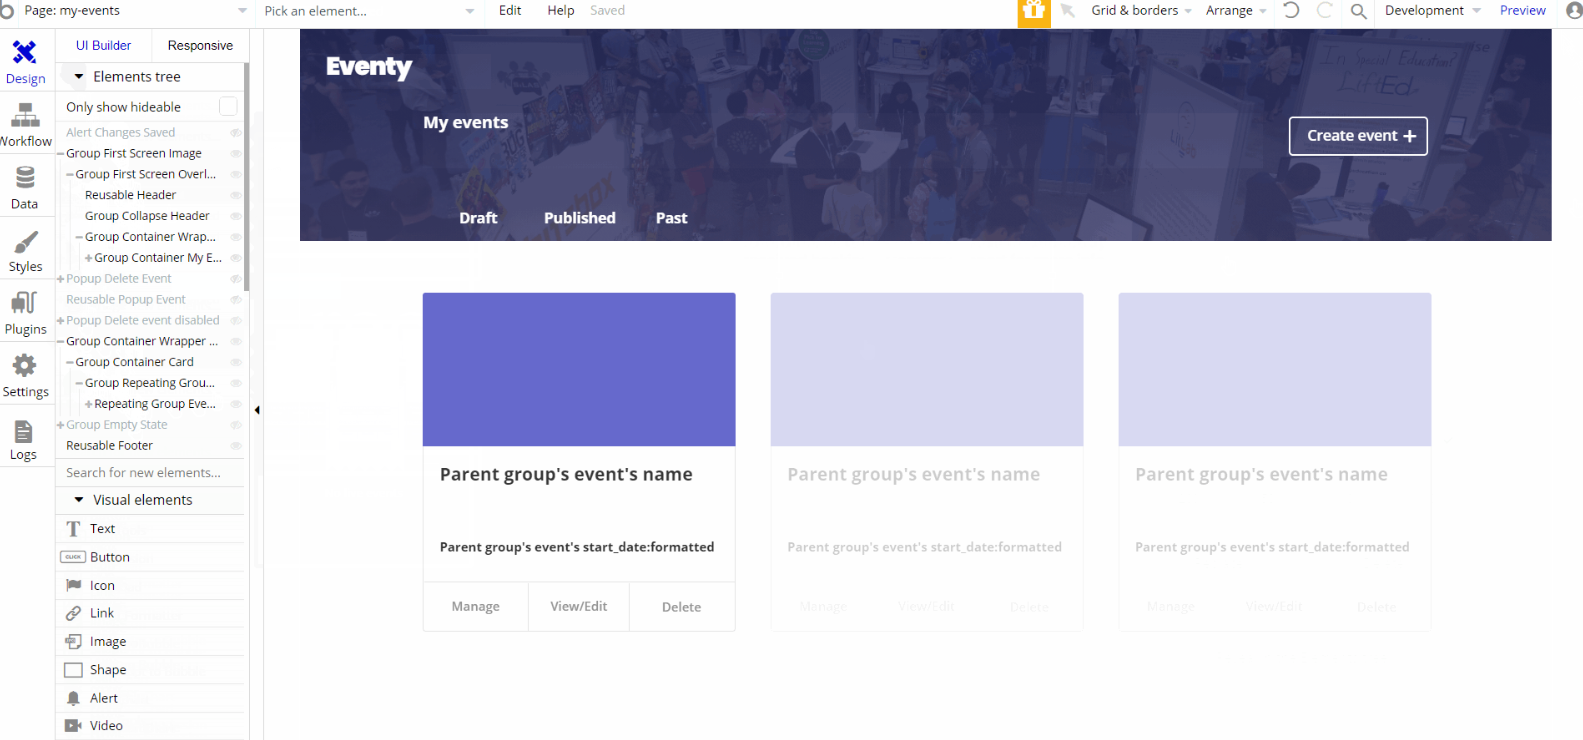Image resolution: width=1583 pixels, height=740 pixels.
Task: Expand the Popup Delete Event tree node
Action: (61, 279)
